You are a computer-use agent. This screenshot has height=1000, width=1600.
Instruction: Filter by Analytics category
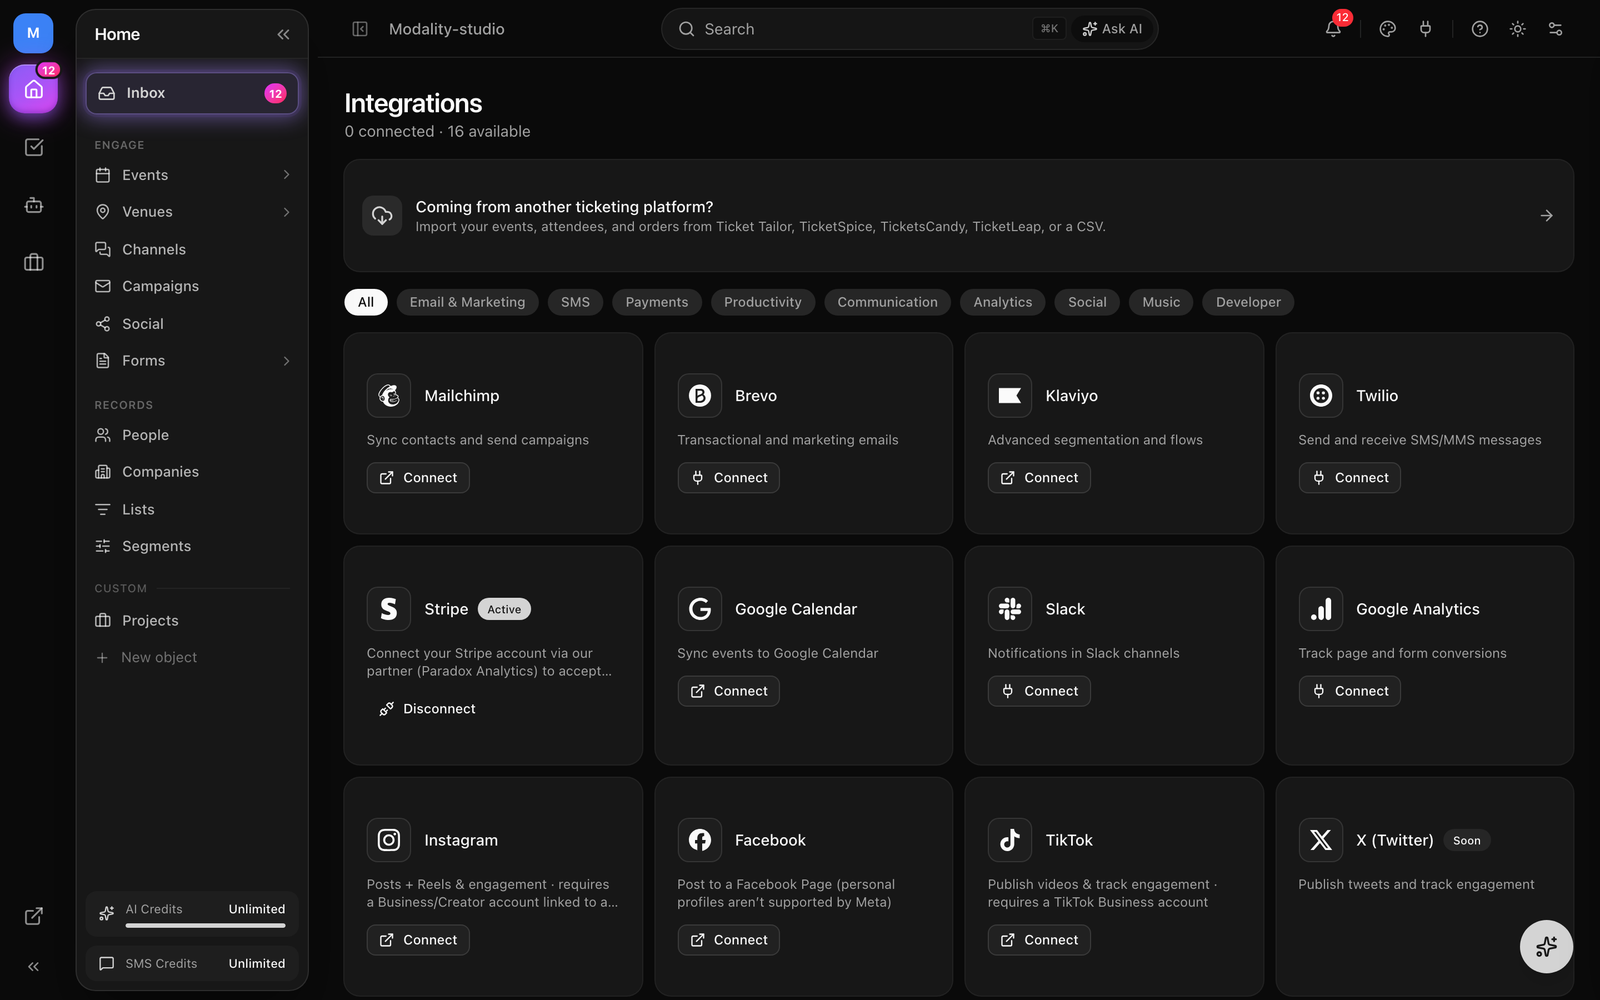[1003, 302]
